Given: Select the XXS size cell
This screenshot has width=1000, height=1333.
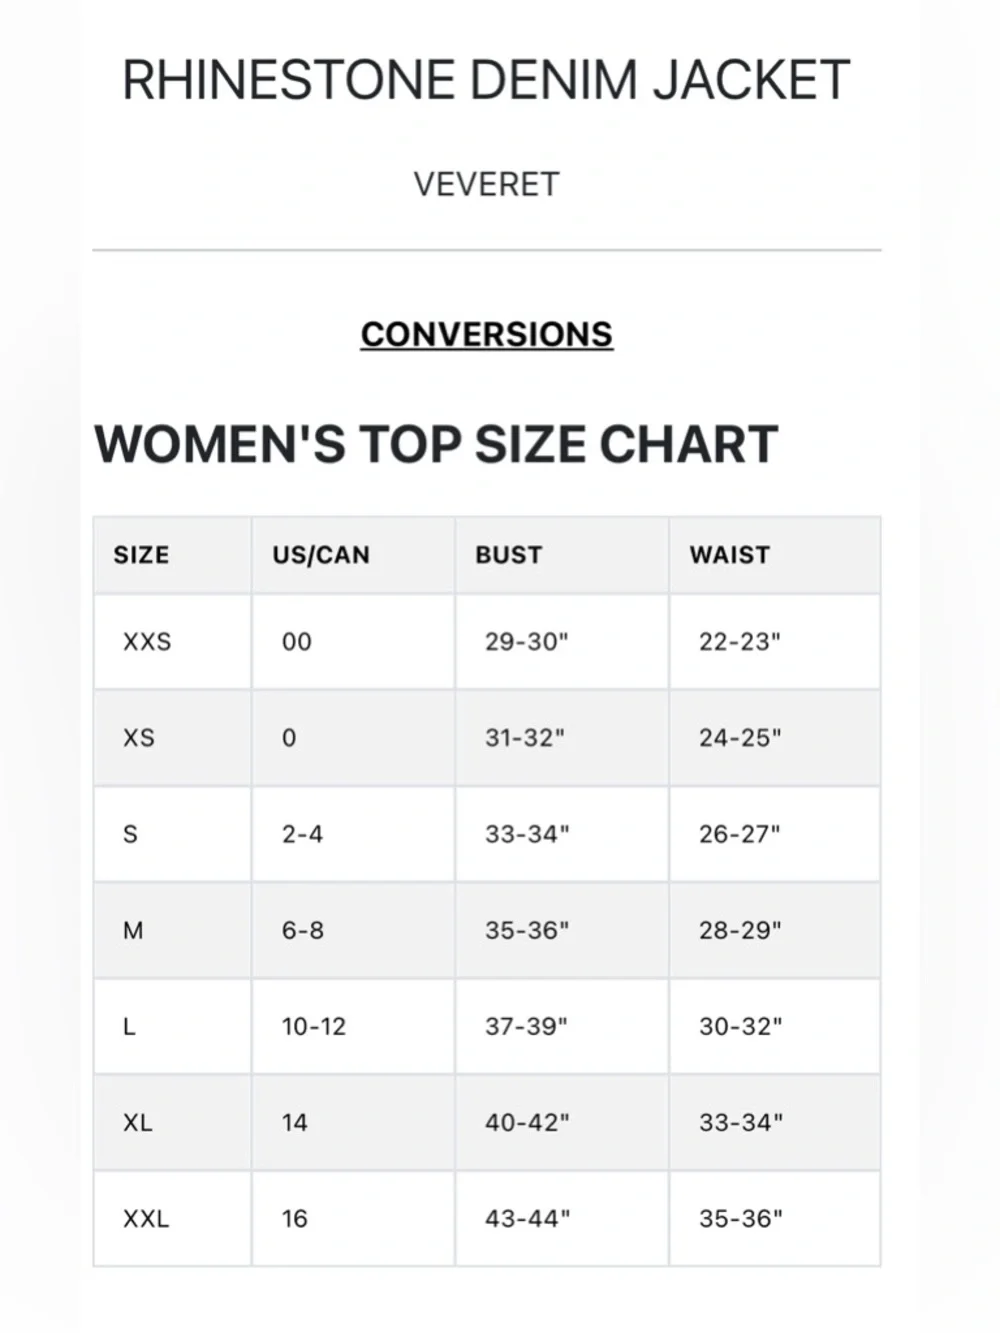Looking at the screenshot, I should 172,641.
